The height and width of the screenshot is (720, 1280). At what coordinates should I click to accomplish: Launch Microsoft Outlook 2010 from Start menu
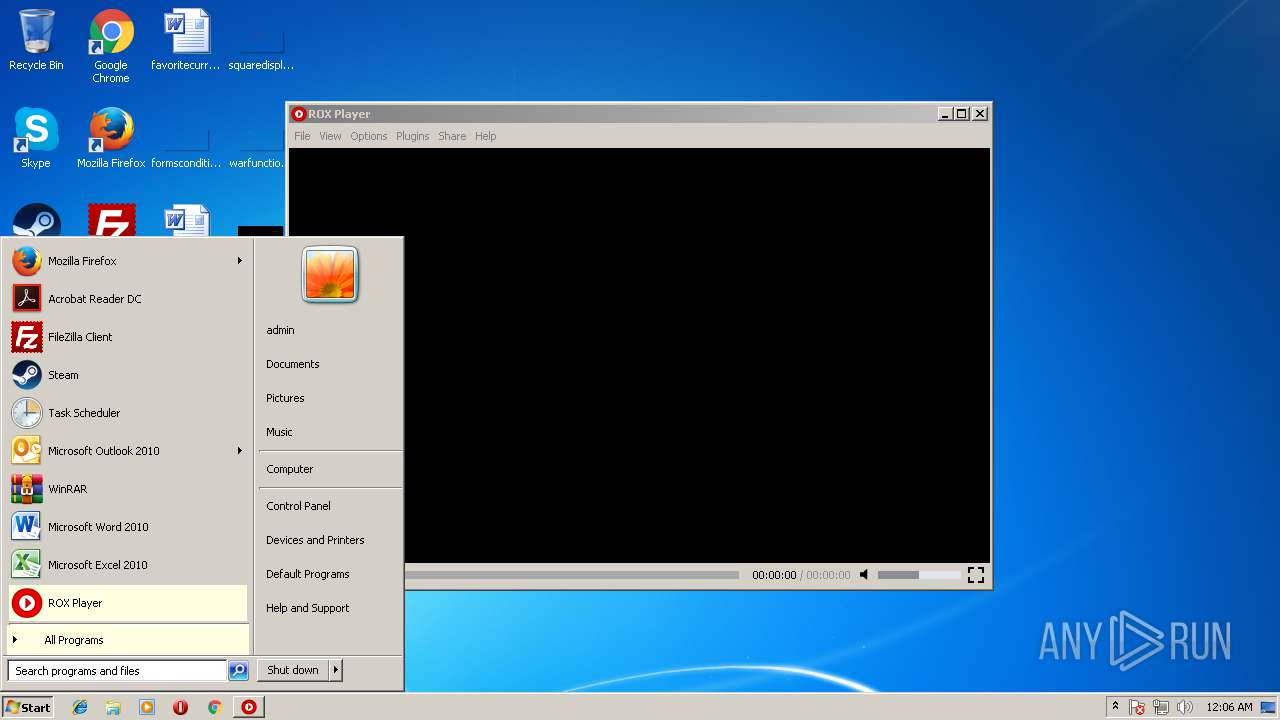(x=127, y=451)
